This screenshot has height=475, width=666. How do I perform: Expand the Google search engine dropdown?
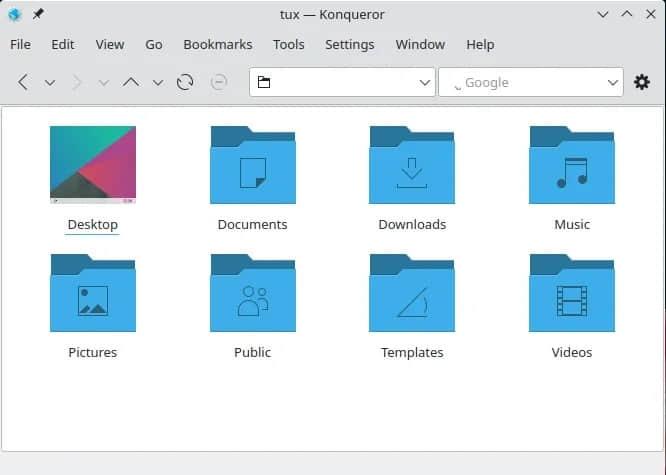coord(612,82)
